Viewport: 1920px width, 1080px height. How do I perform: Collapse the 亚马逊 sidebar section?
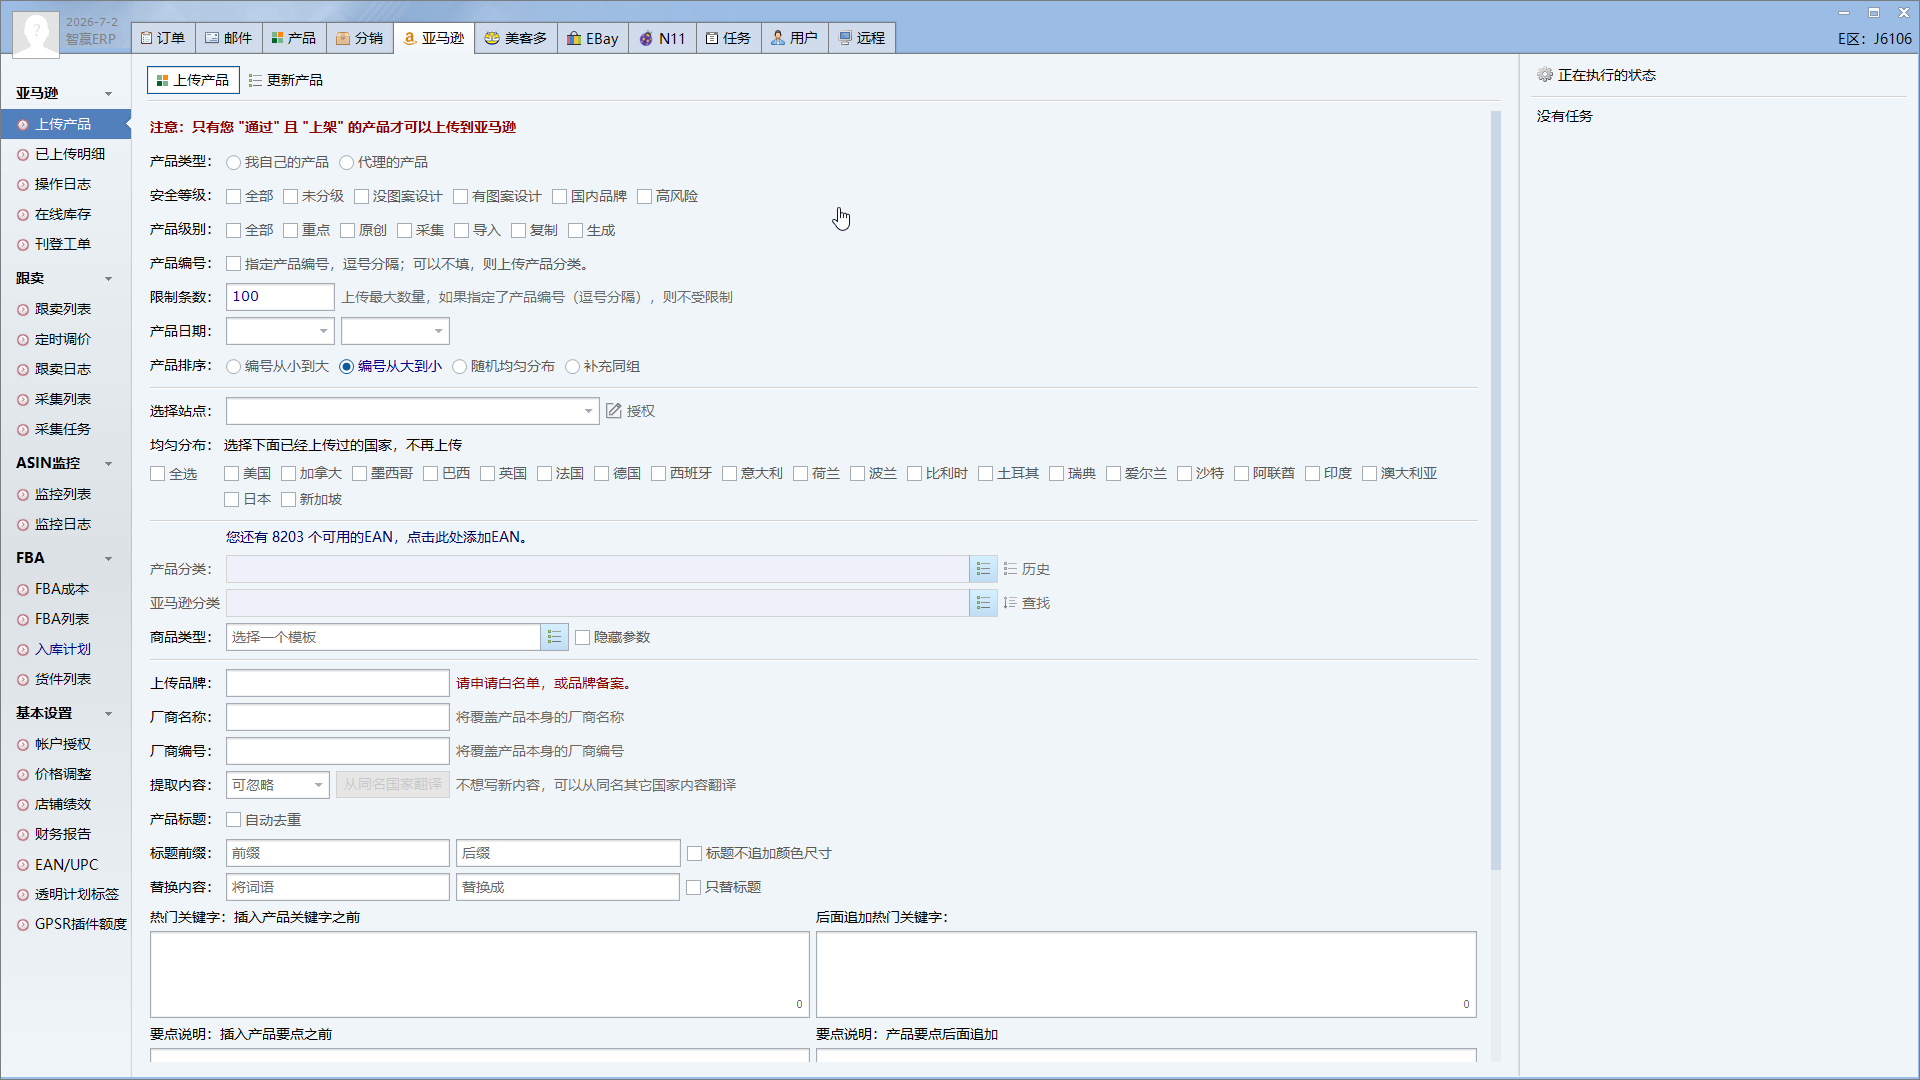(x=108, y=94)
